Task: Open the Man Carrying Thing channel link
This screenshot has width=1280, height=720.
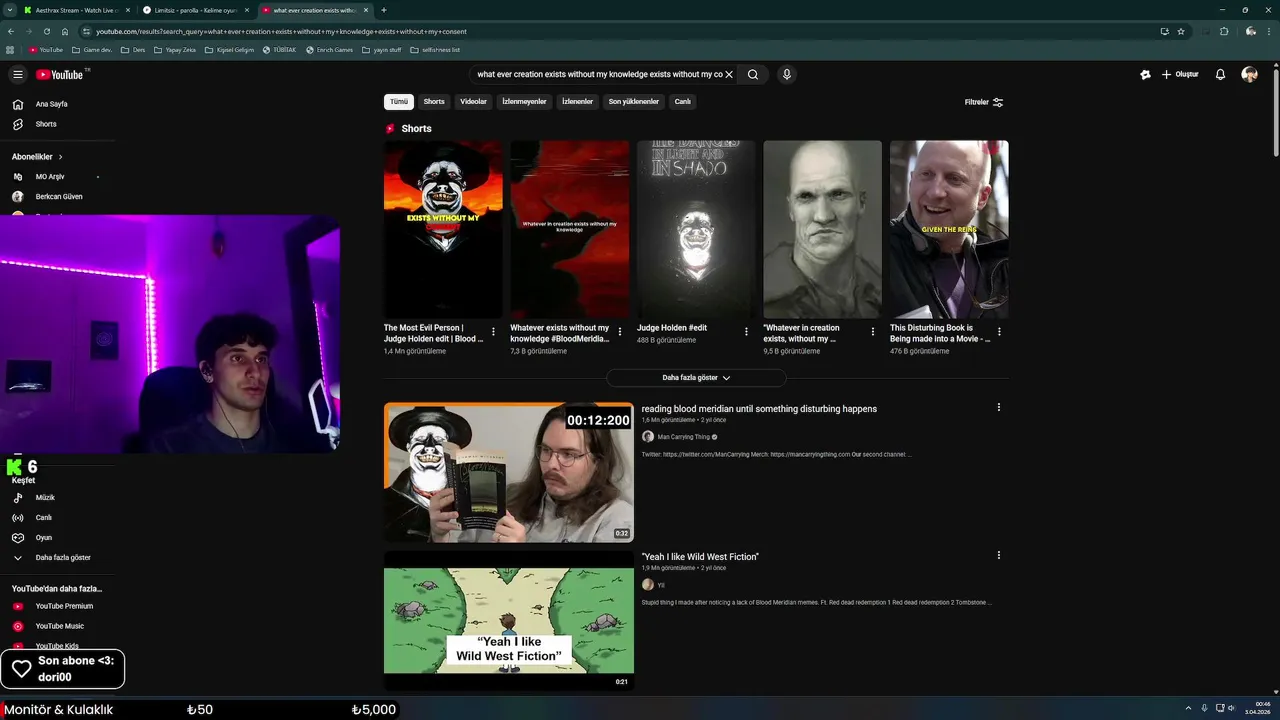Action: click(x=683, y=437)
